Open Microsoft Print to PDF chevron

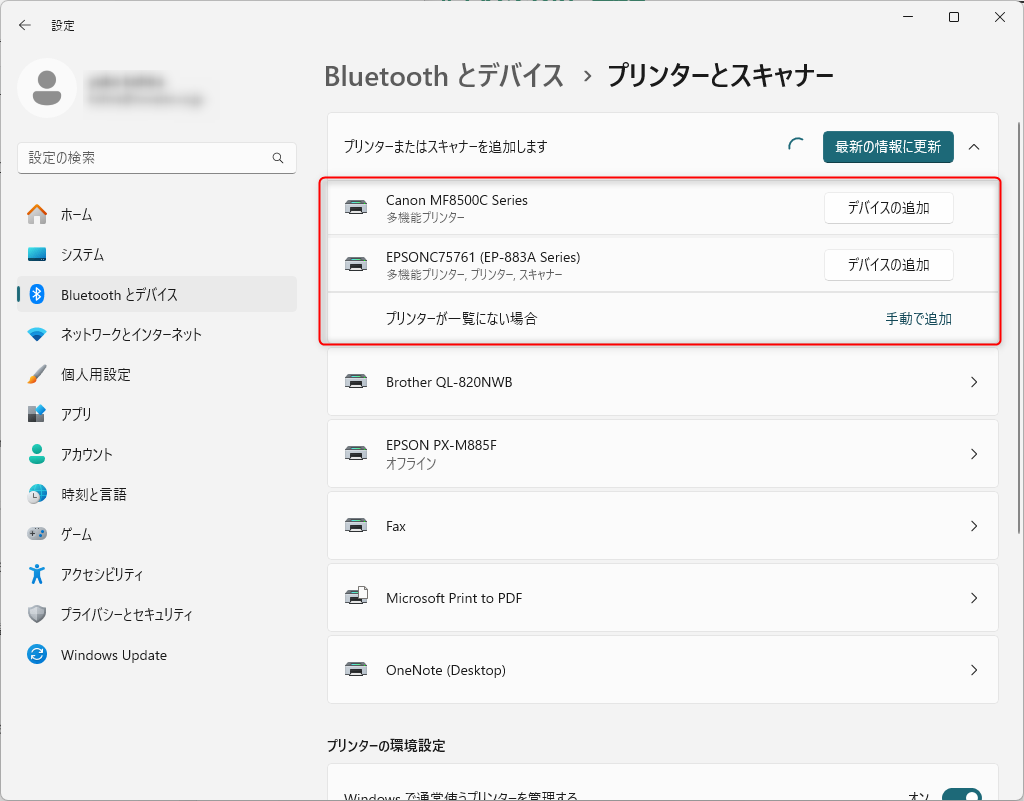pos(974,598)
